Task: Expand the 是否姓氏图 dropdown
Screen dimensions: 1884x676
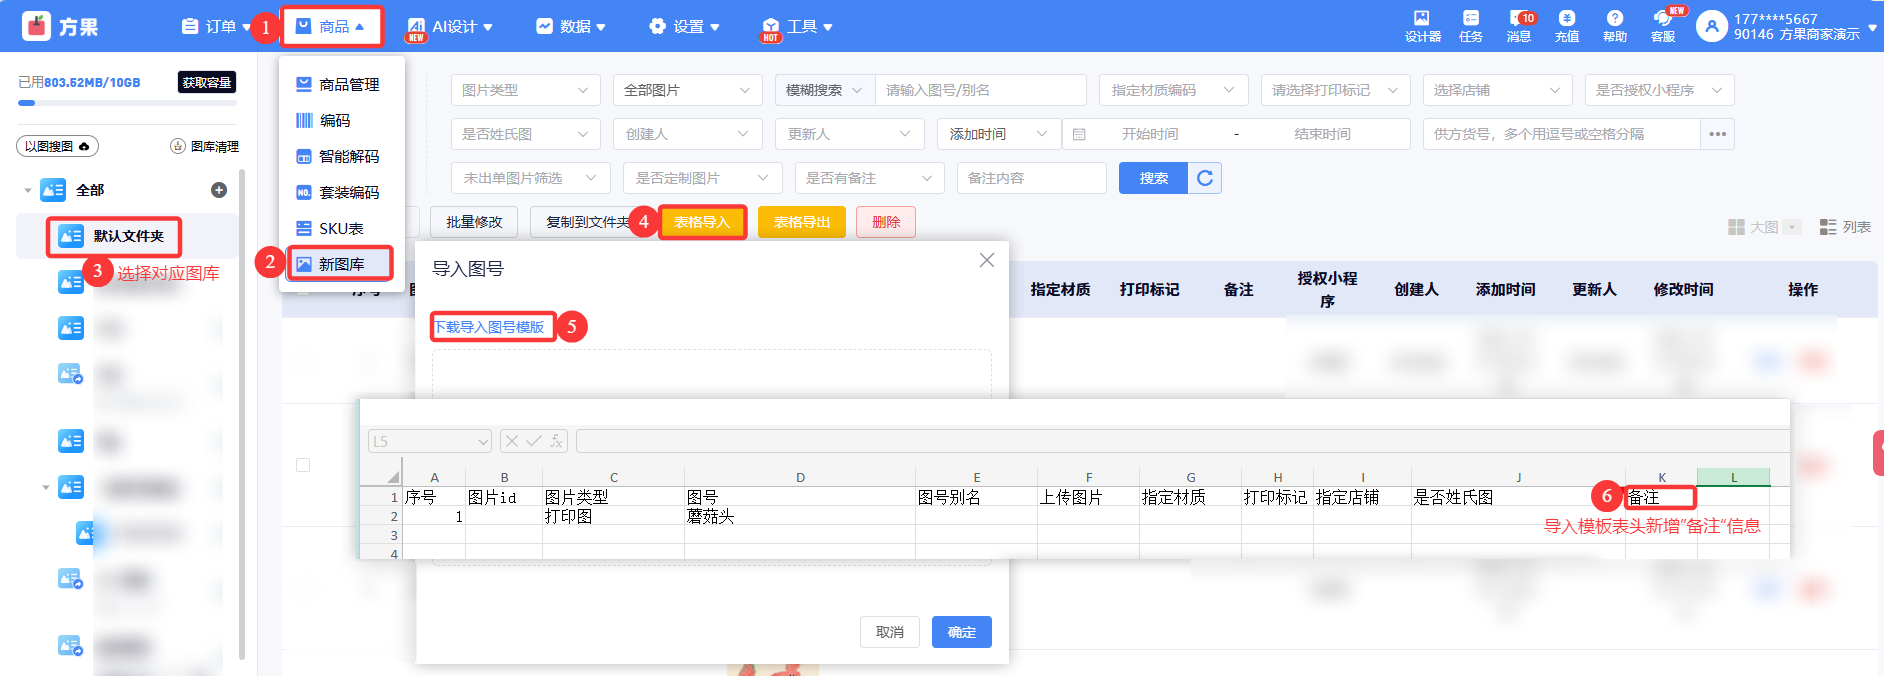Action: (x=525, y=134)
